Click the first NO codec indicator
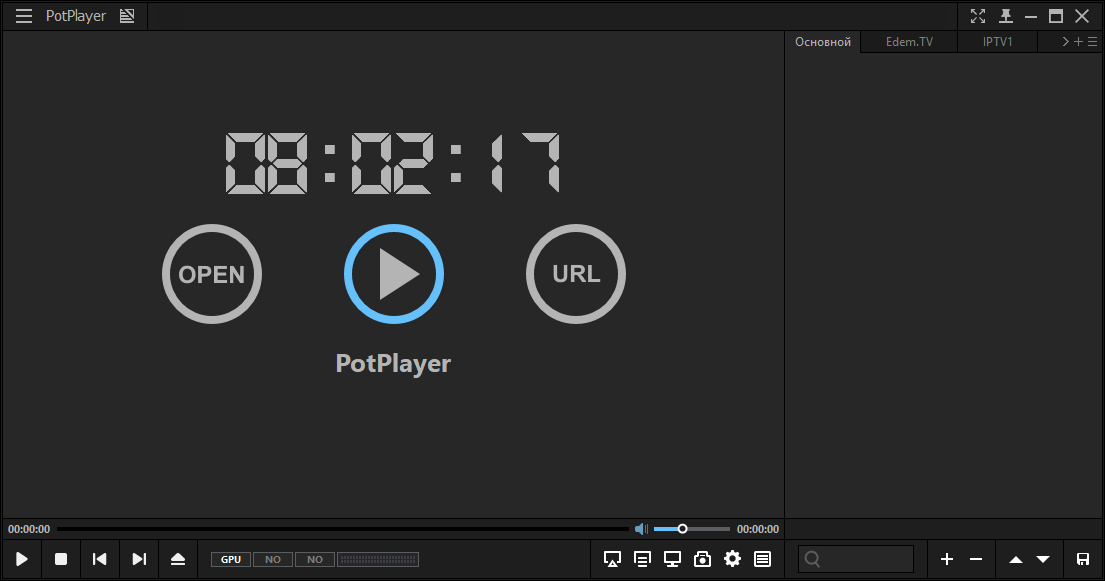 tap(273, 559)
